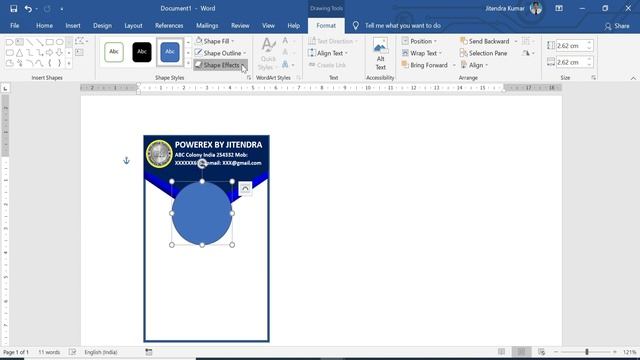Screen dimensions: 640x360
Task: Click the Draw Text Box icon
Action: click(x=80, y=52)
